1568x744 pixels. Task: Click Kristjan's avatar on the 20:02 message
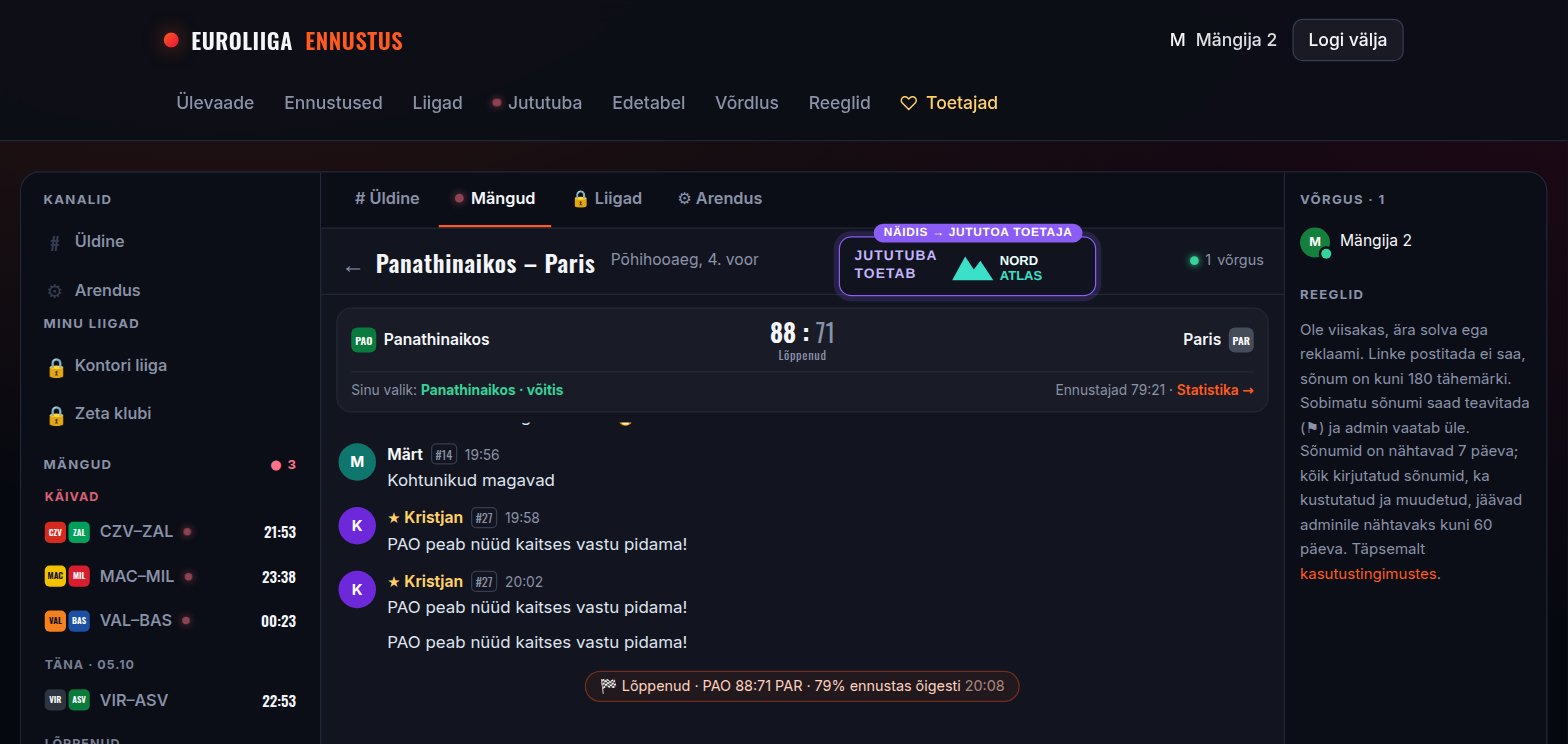click(357, 590)
